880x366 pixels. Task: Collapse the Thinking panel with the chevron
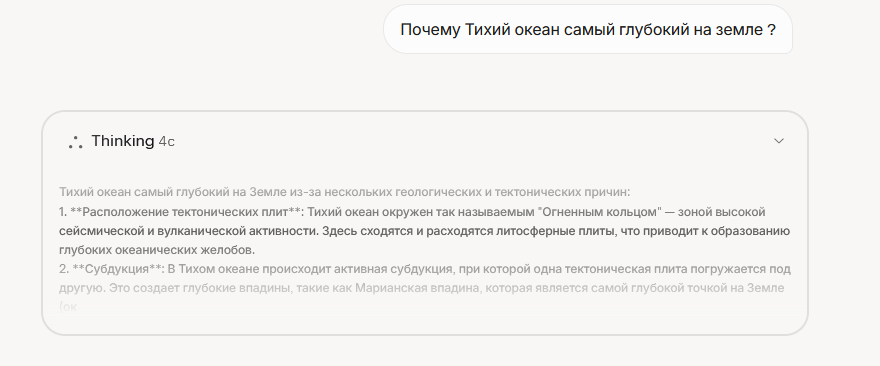[x=778, y=141]
